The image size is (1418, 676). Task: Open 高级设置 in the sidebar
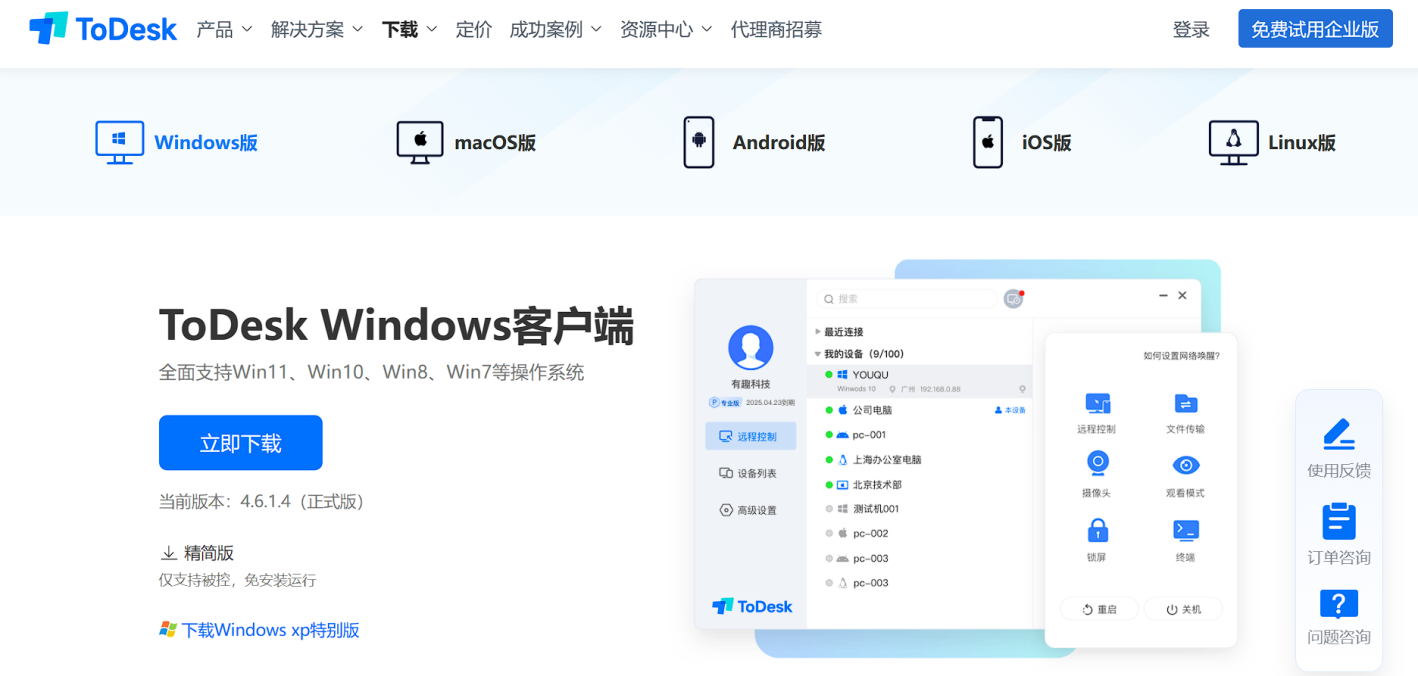tap(751, 509)
